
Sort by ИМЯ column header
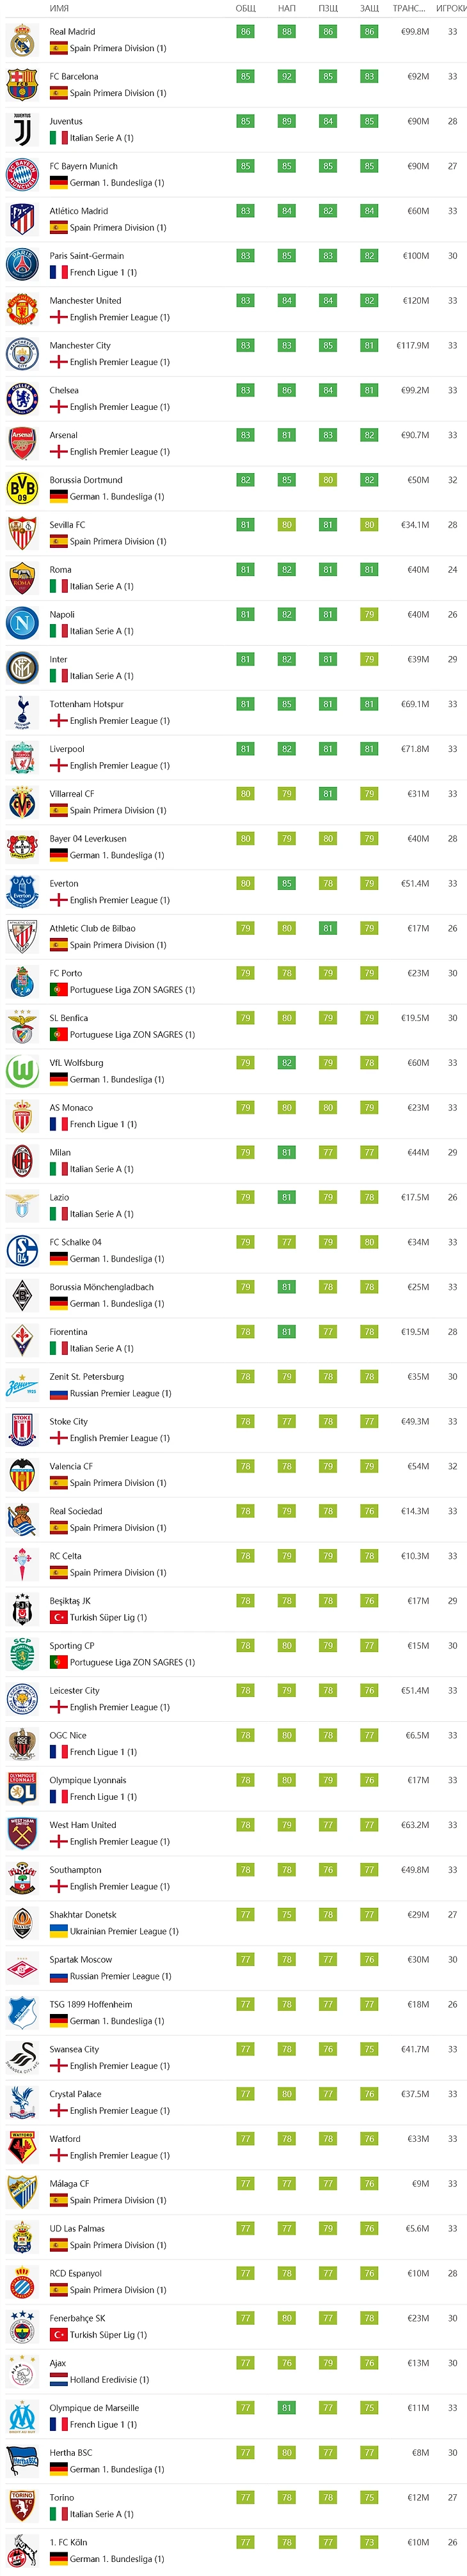[x=59, y=8]
